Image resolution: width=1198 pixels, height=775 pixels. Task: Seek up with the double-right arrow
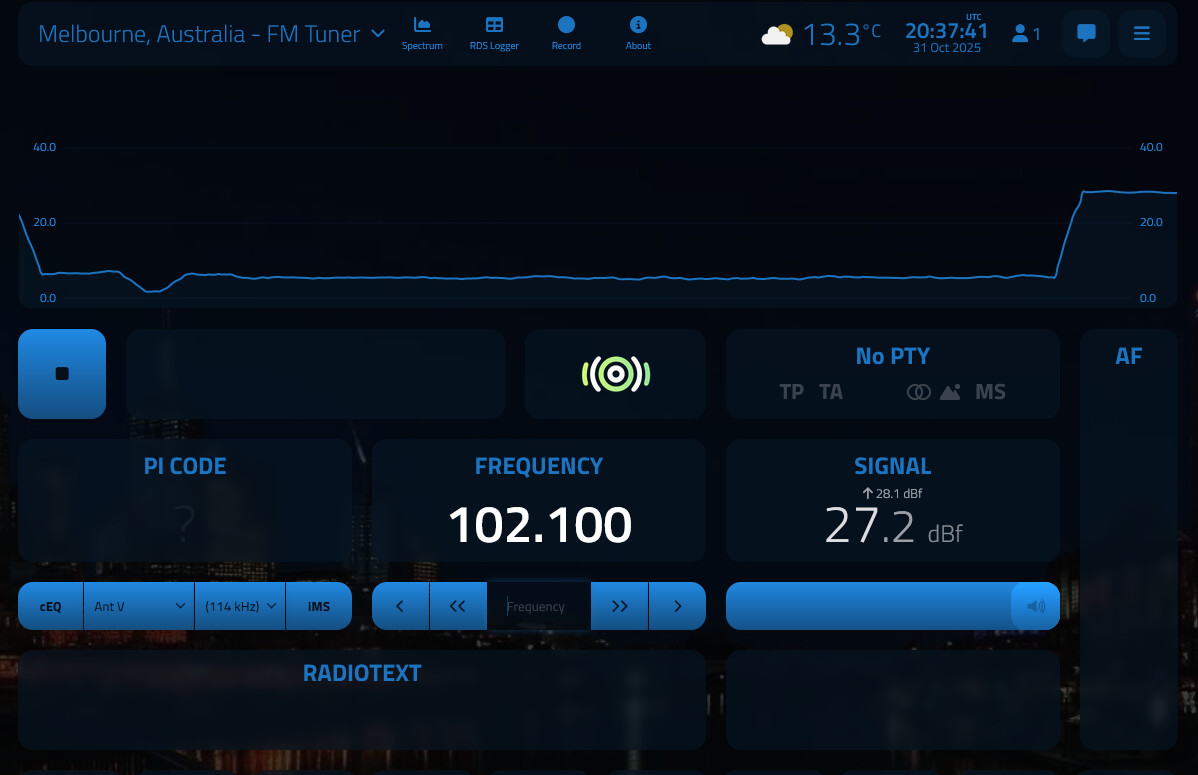point(620,606)
